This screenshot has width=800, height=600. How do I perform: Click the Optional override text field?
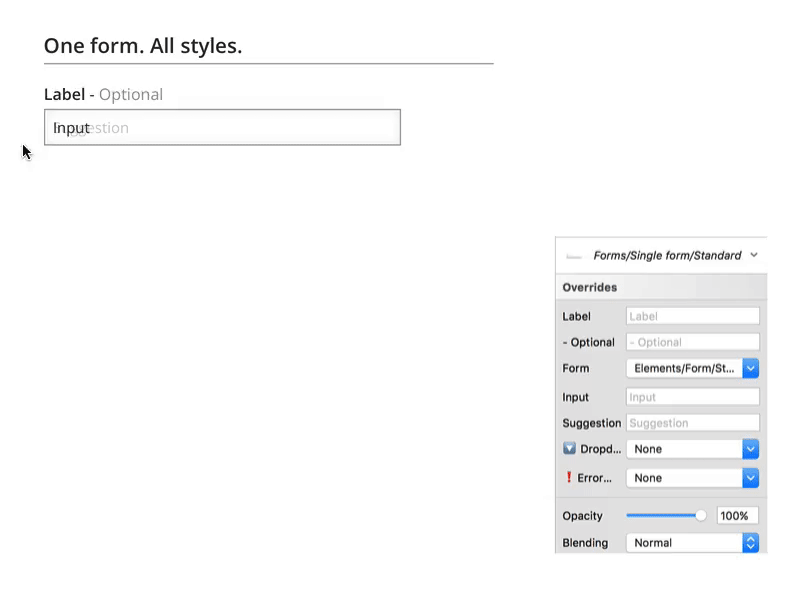[x=692, y=342]
